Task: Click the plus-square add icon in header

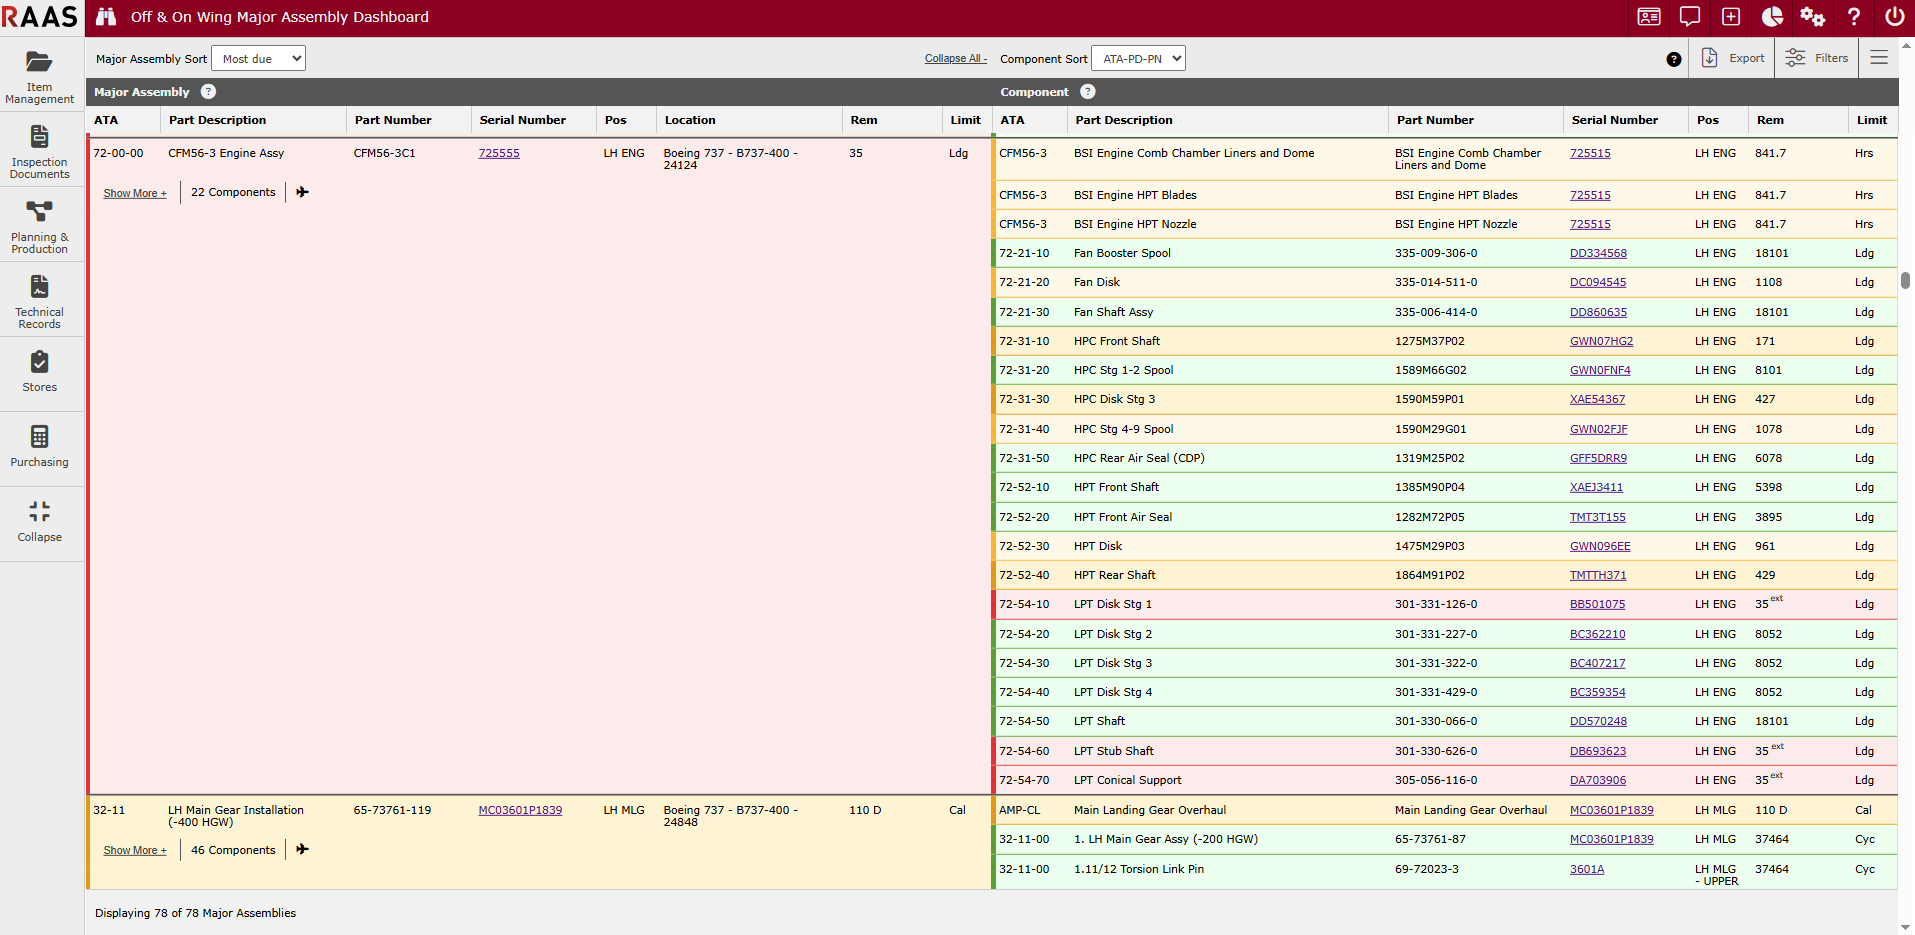Action: point(1731,17)
